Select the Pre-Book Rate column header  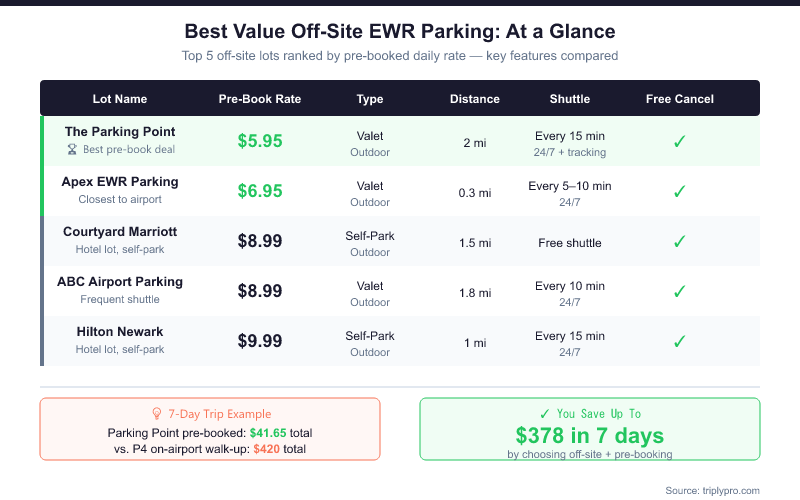pos(260,99)
